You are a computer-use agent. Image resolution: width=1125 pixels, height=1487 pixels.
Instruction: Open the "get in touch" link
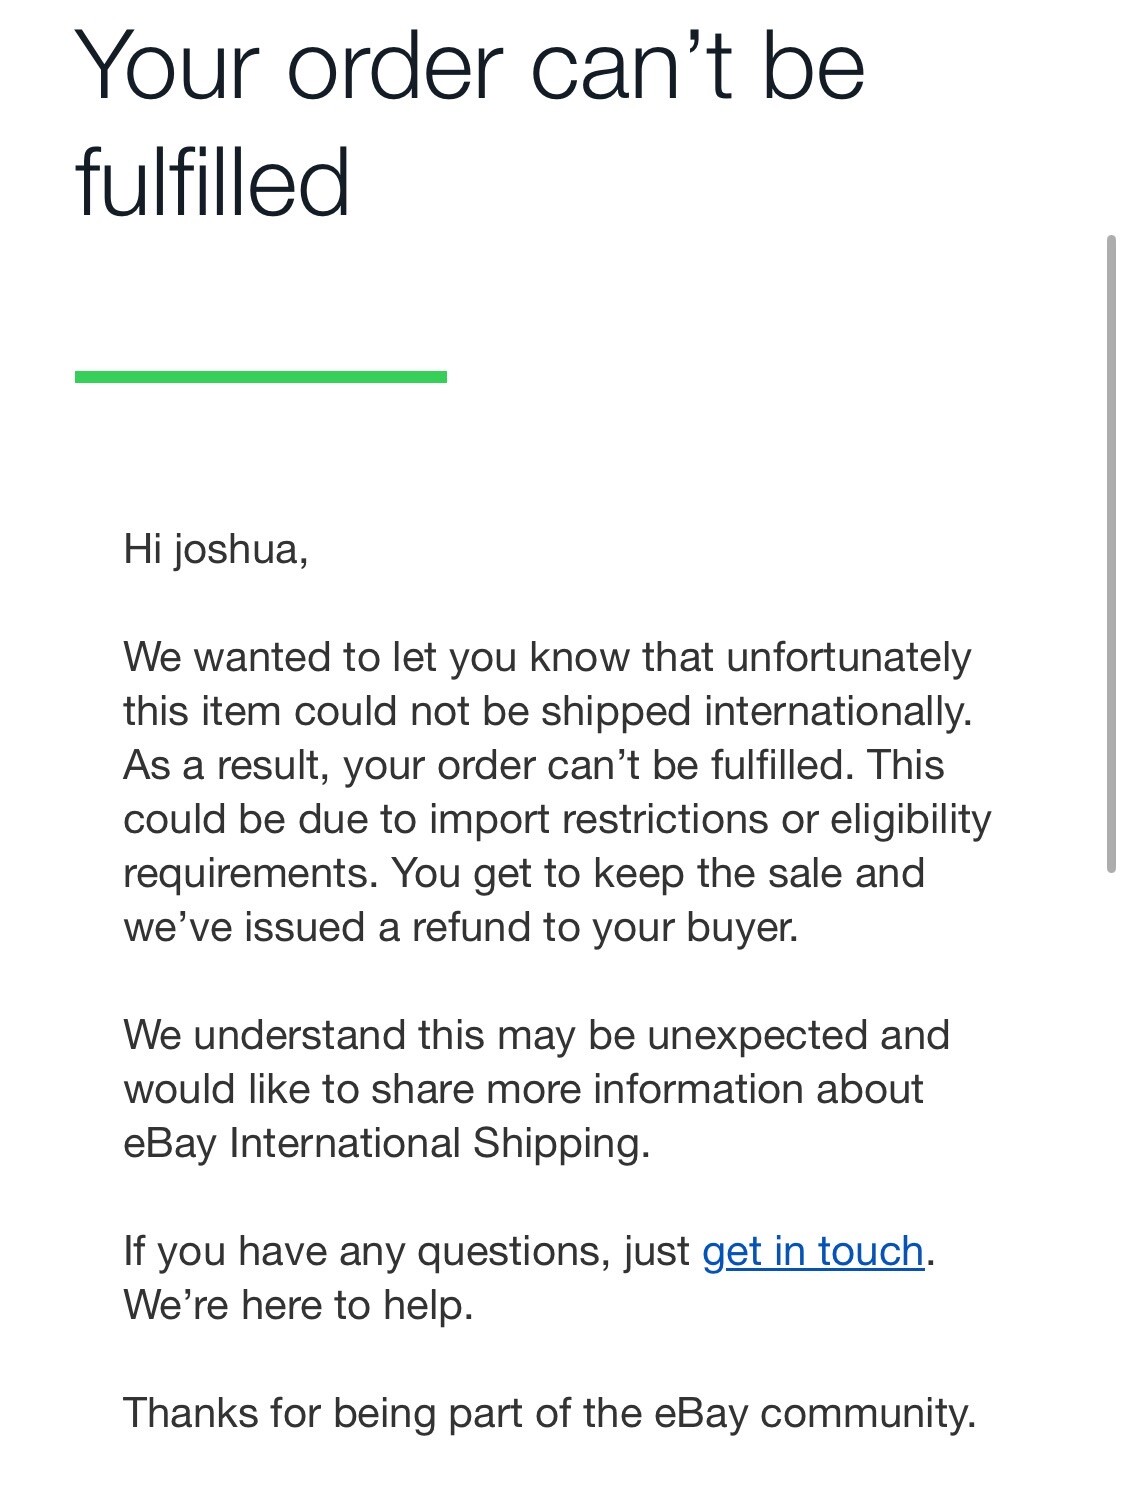coord(812,1252)
